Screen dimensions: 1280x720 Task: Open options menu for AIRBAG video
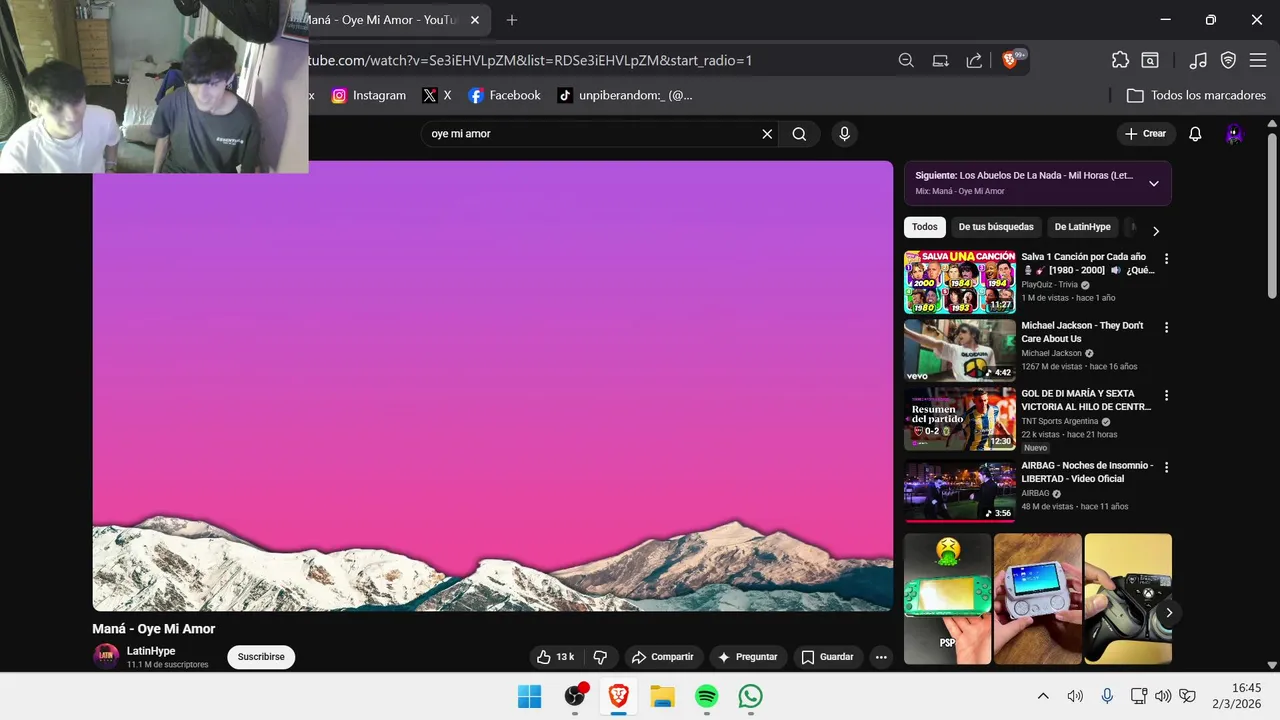pyautogui.click(x=1166, y=467)
